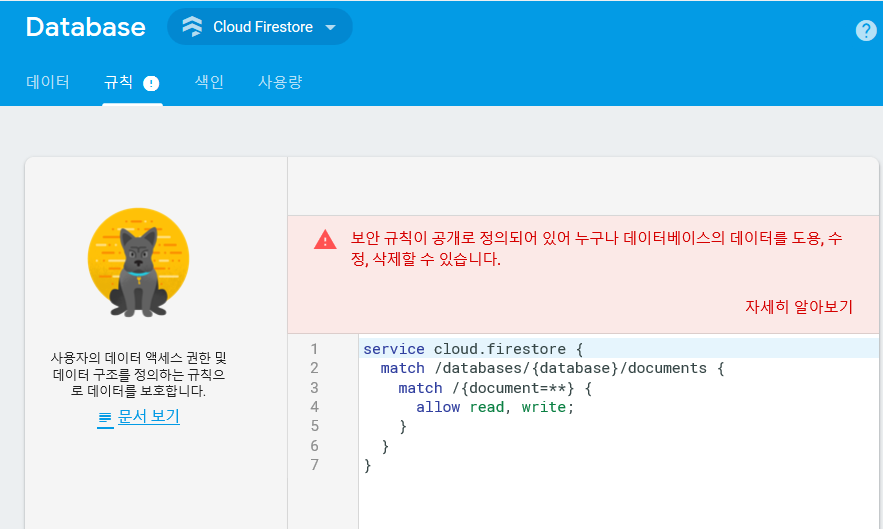The height and width of the screenshot is (529, 883).
Task: Click the Cloud Firestore logo icon
Action: [x=192, y=27]
